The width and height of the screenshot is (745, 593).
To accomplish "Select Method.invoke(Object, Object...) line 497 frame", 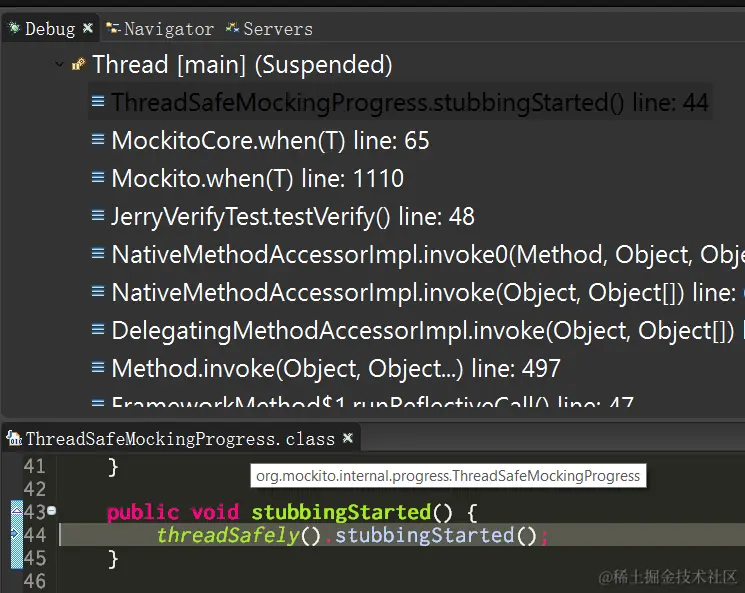I will point(336,368).
